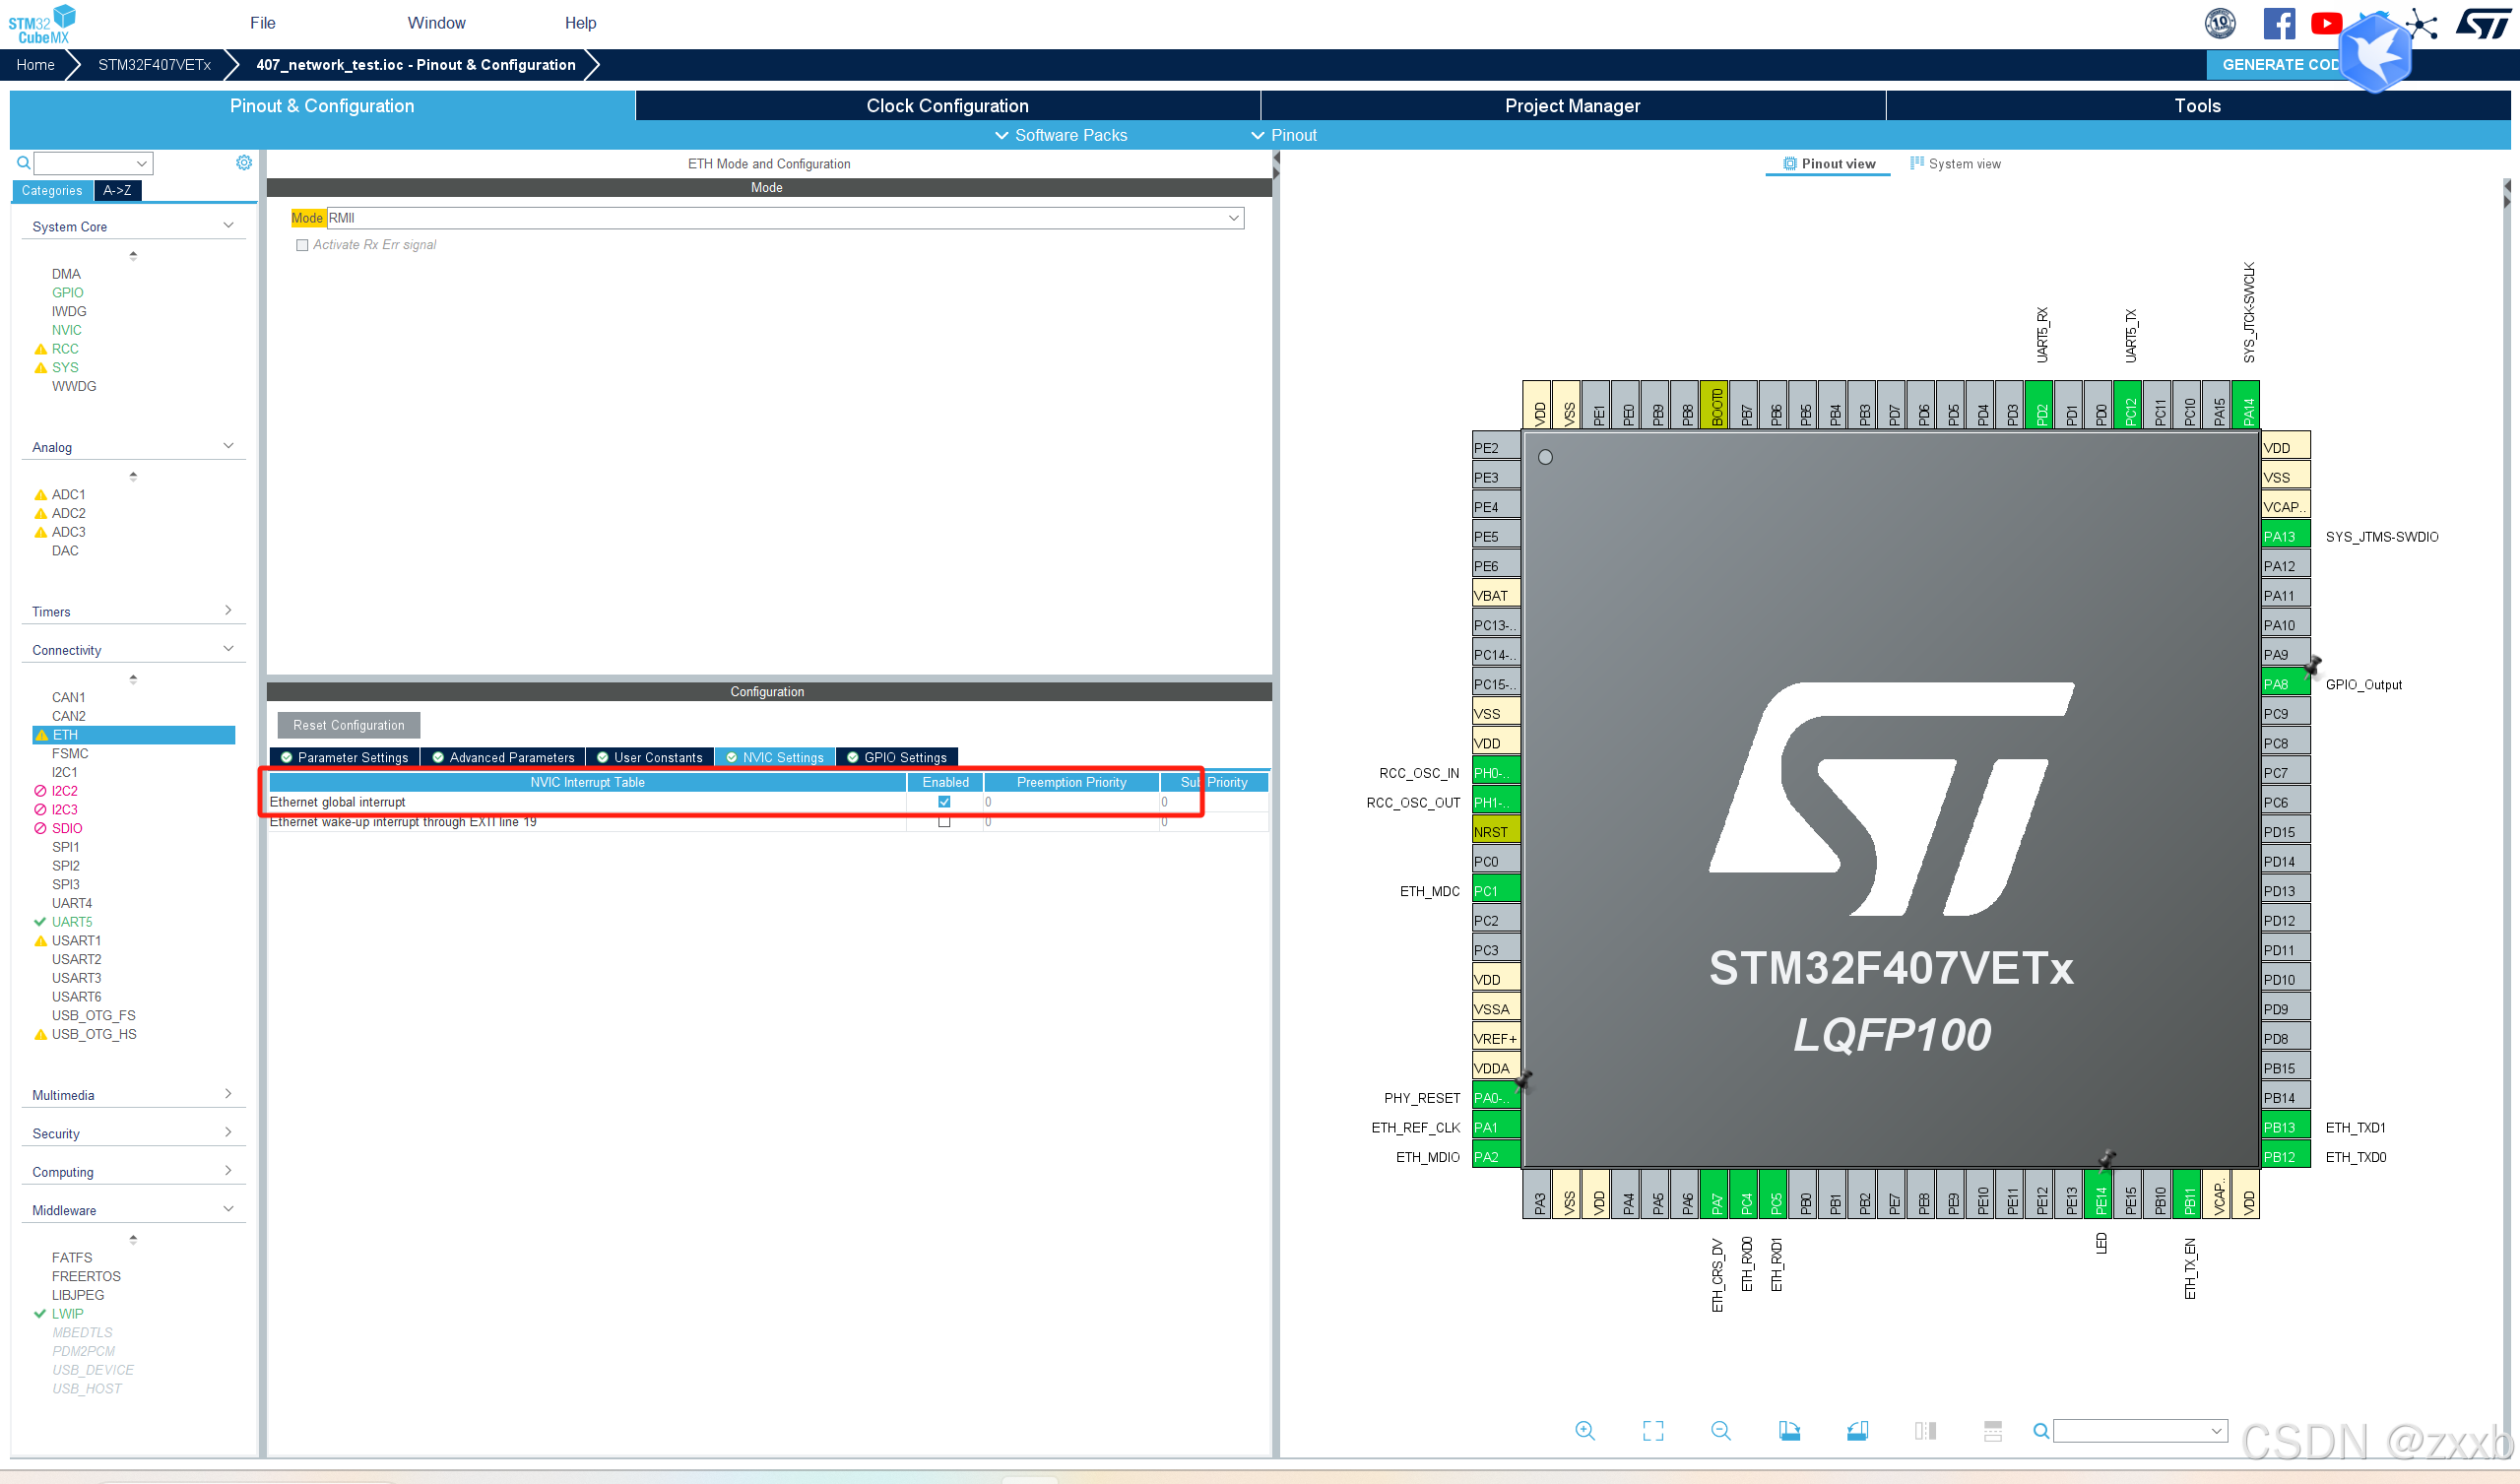This screenshot has height=1484, width=2520.
Task: Open the ST YouTube channel icon
Action: click(x=2325, y=23)
